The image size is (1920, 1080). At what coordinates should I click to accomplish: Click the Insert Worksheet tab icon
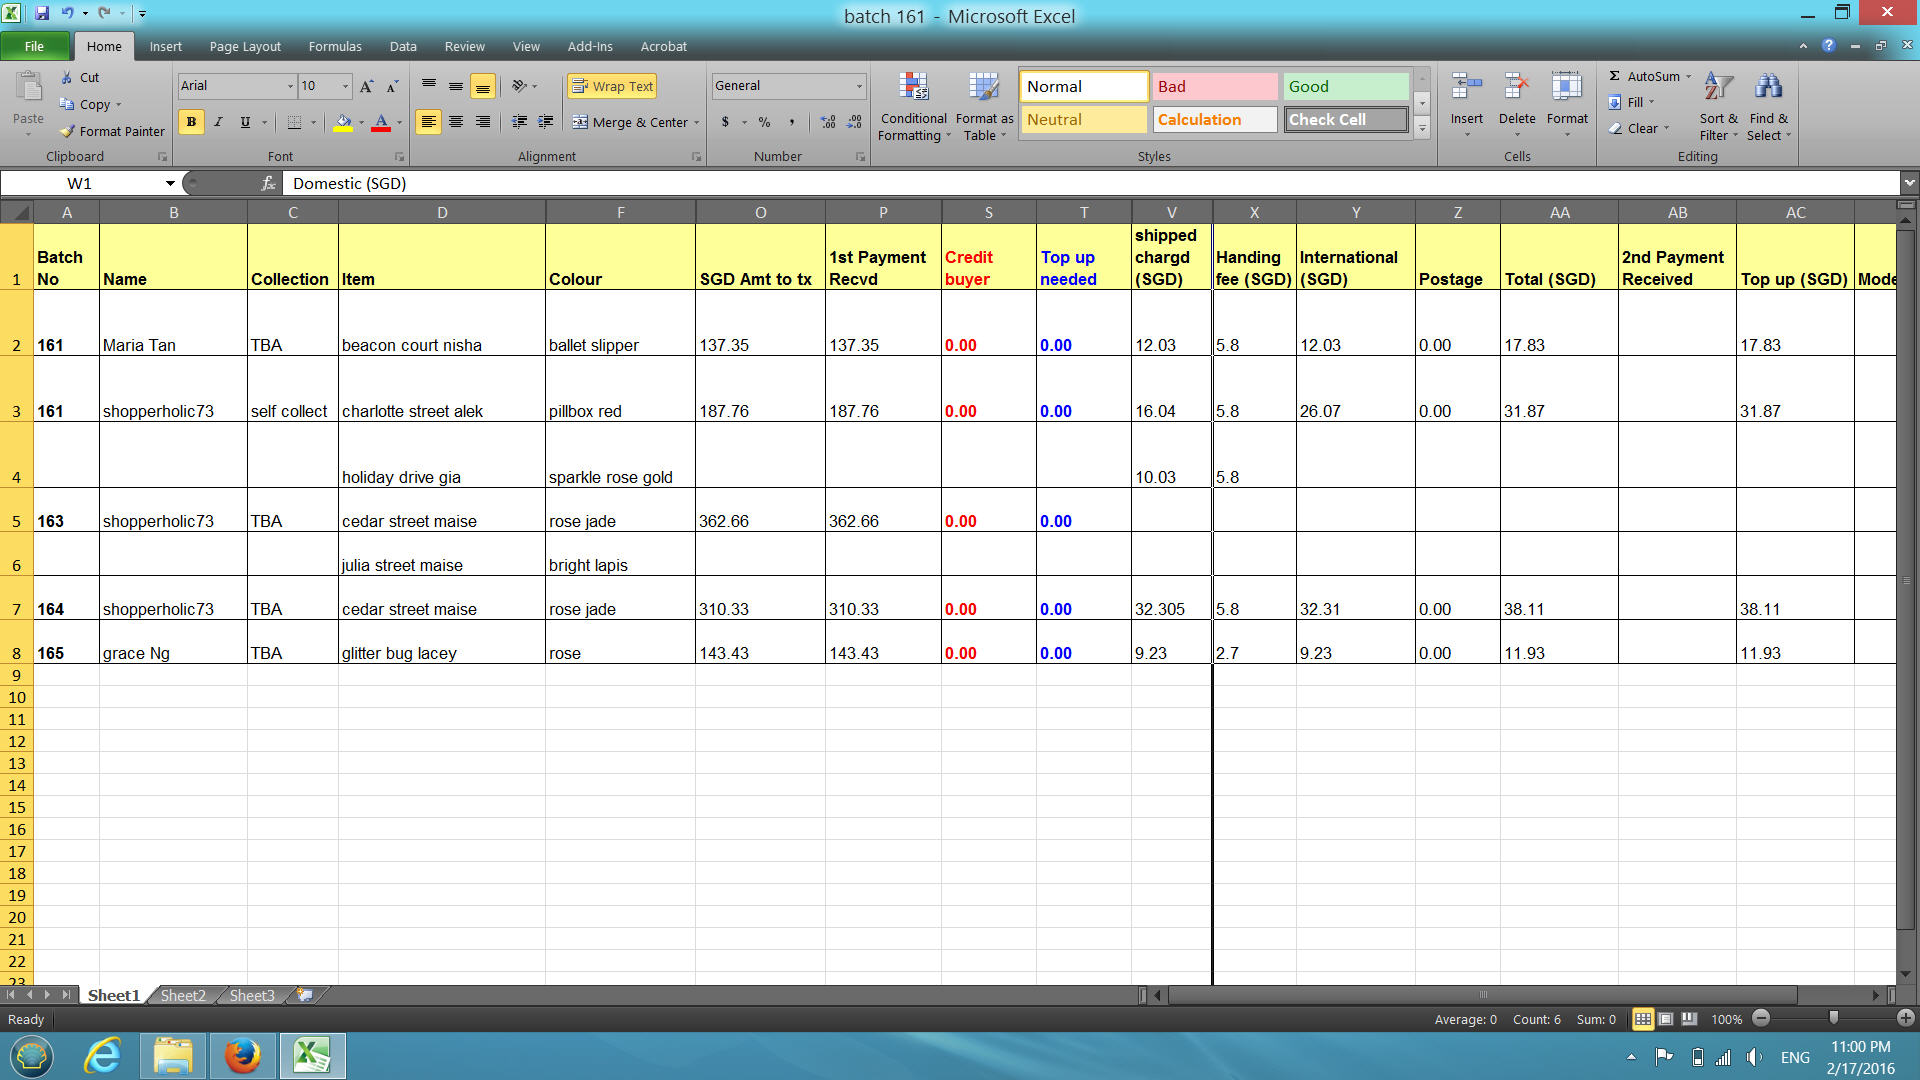click(x=305, y=995)
